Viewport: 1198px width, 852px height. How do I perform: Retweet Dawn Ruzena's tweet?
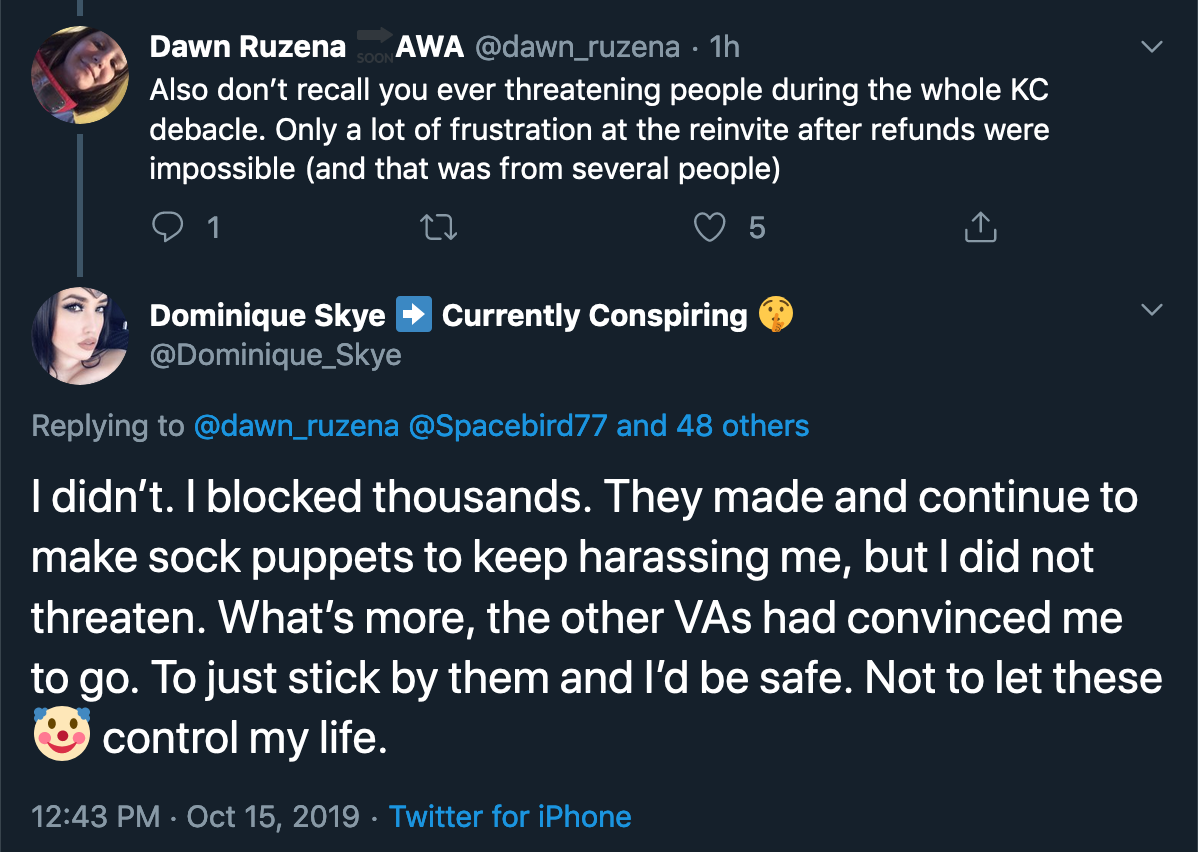coord(439,227)
